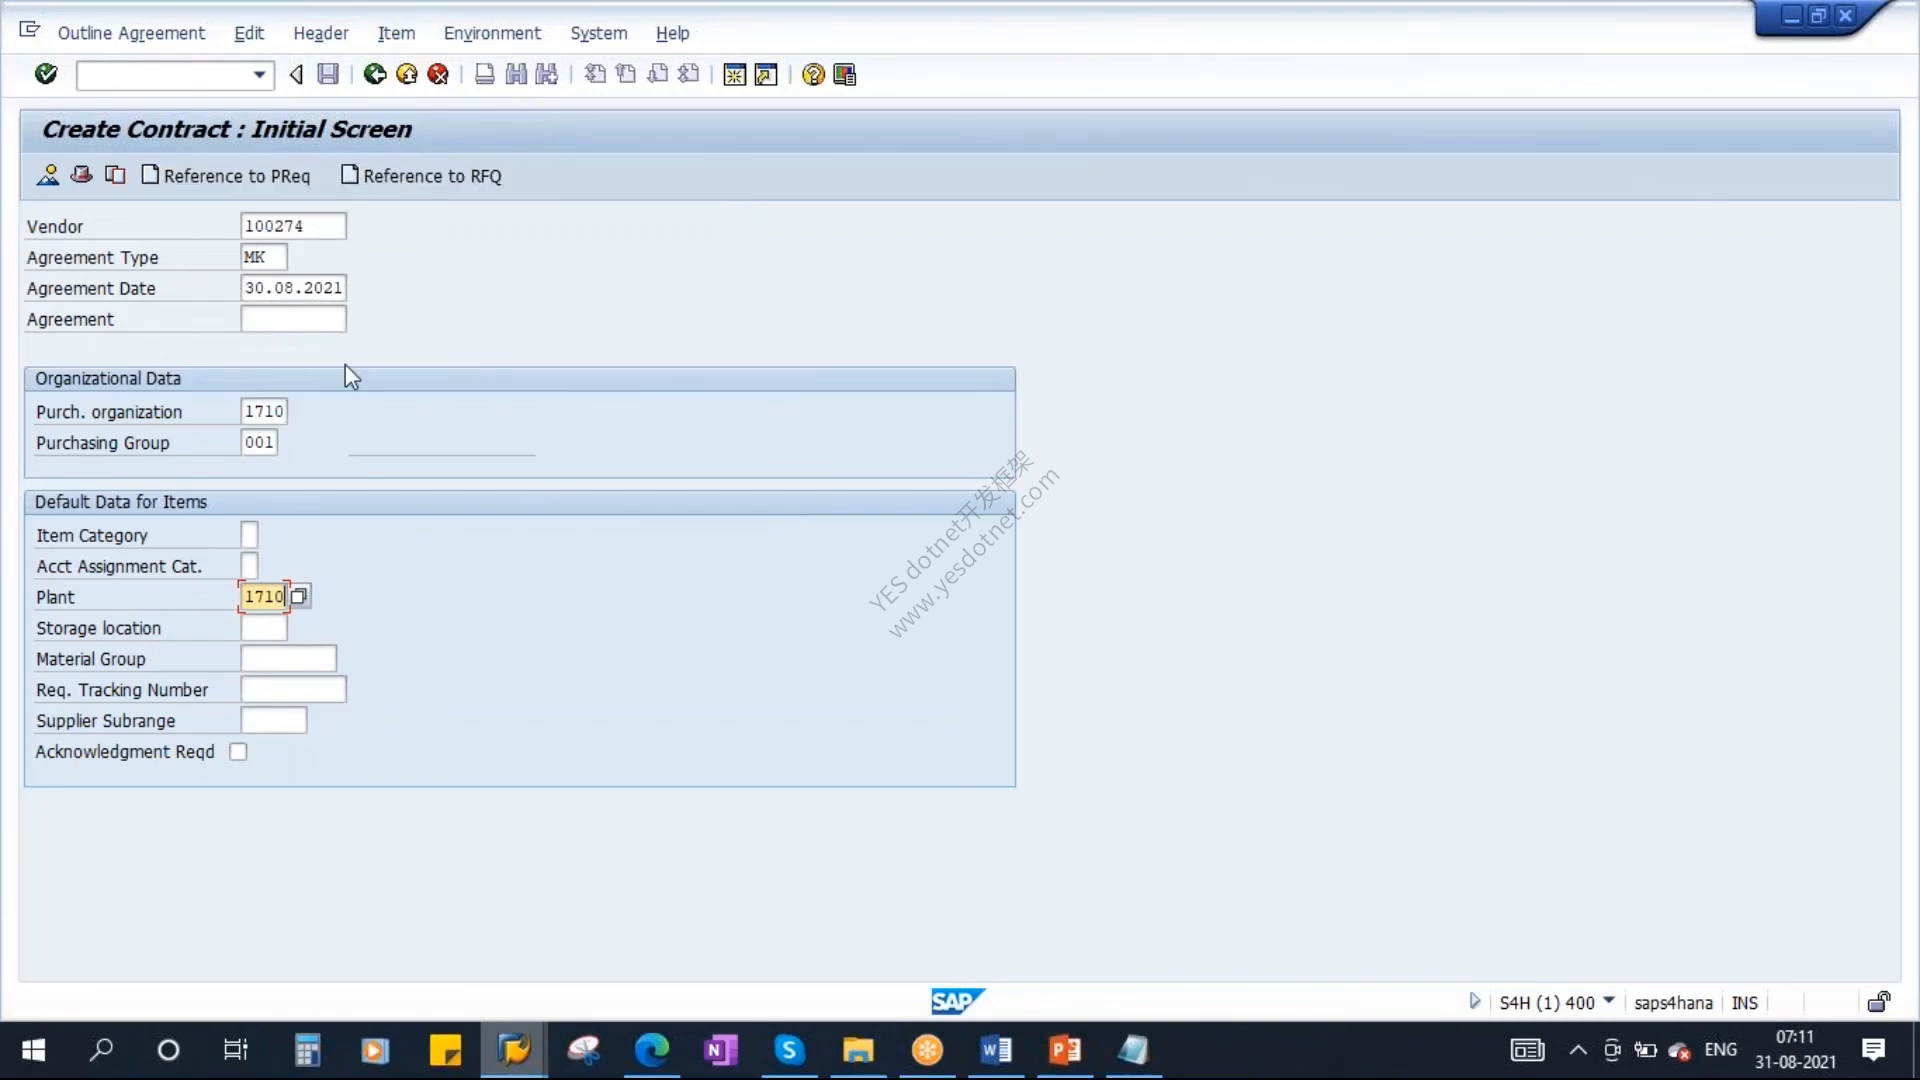The width and height of the screenshot is (1920, 1080).
Task: Click the green Back arrow icon
Action: [x=375, y=74]
